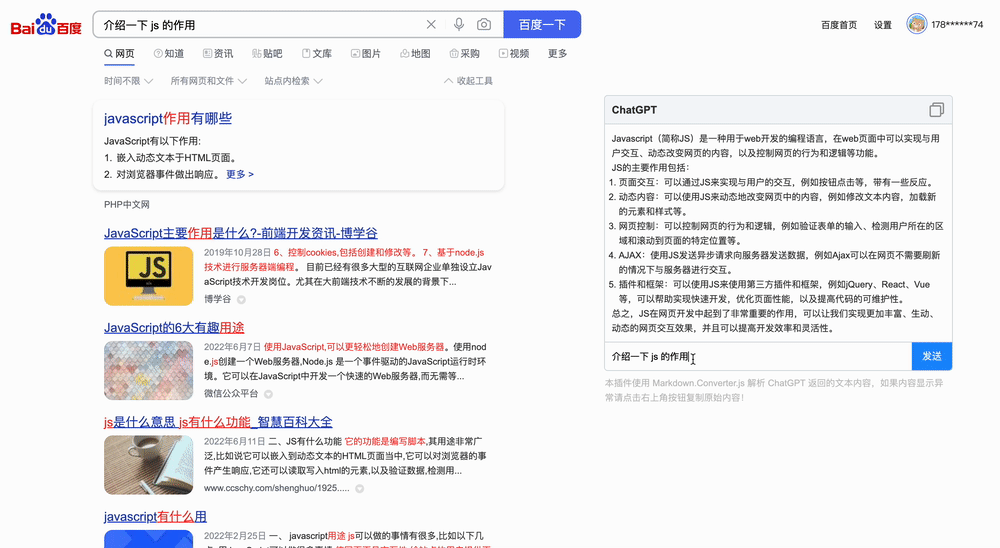This screenshot has width=1000, height=548.
Task: Open the 采购 tab
Action: click(x=464, y=54)
